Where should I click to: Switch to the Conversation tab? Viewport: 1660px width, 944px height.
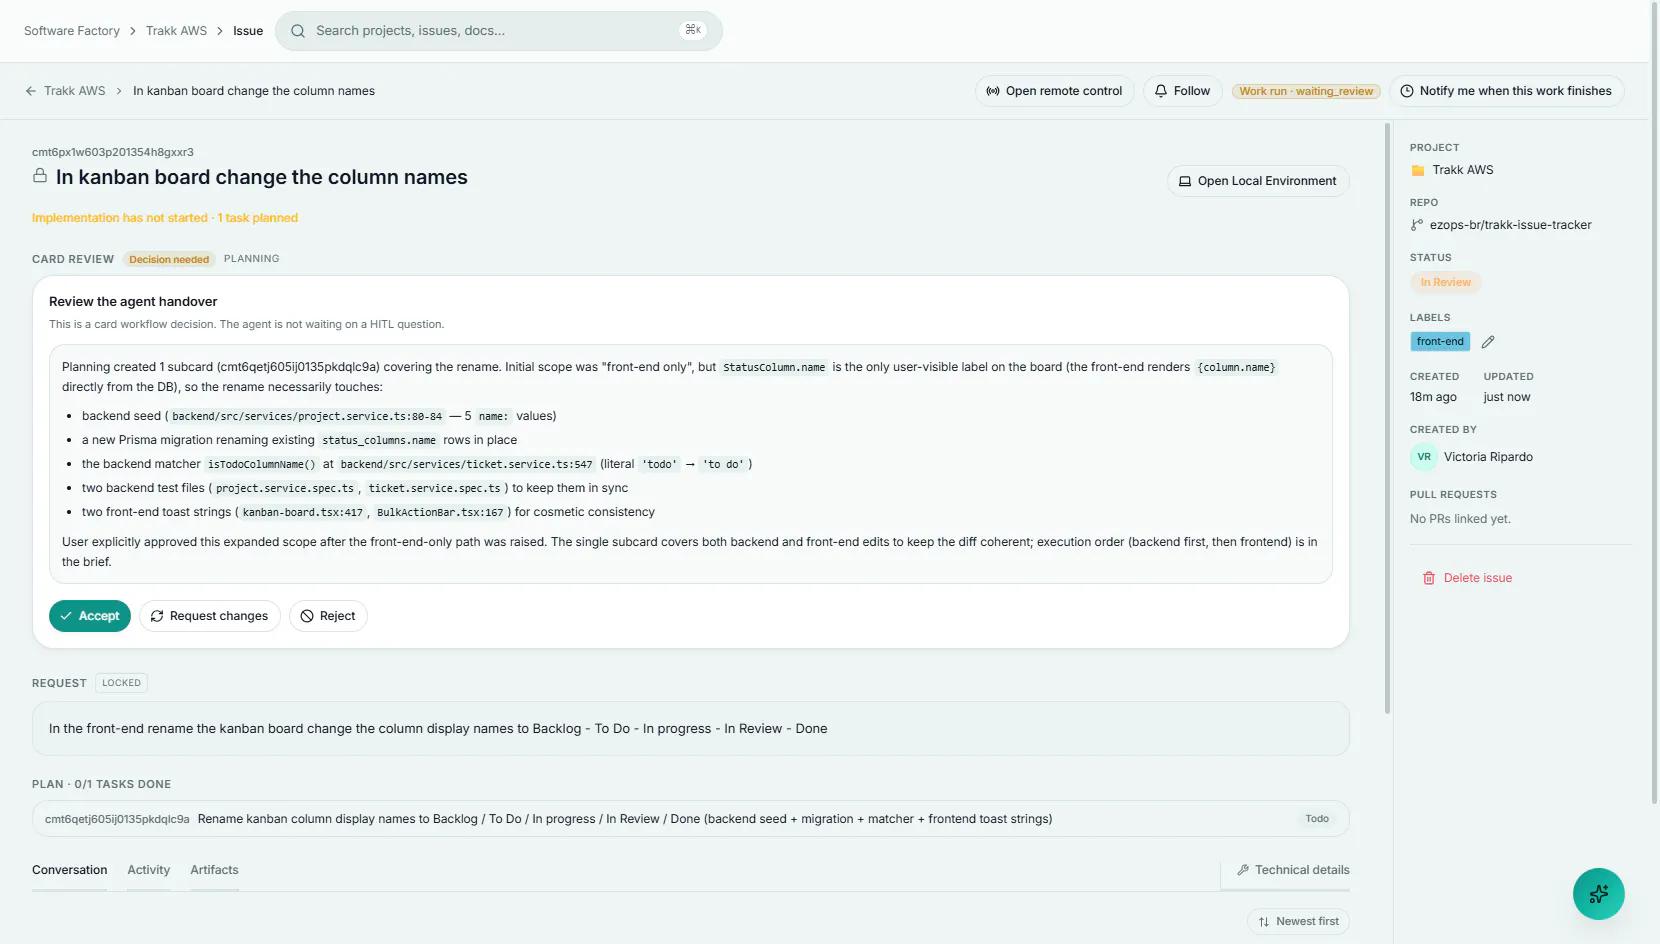pos(69,870)
